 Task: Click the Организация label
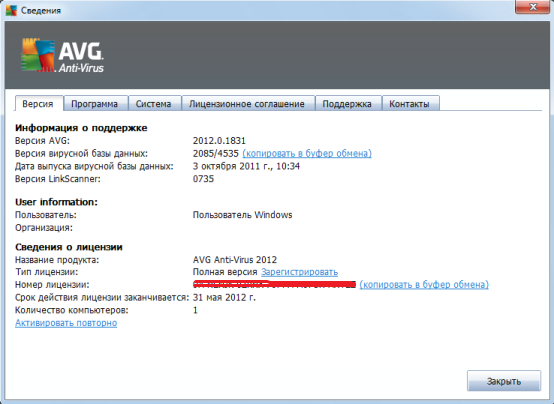[44, 228]
